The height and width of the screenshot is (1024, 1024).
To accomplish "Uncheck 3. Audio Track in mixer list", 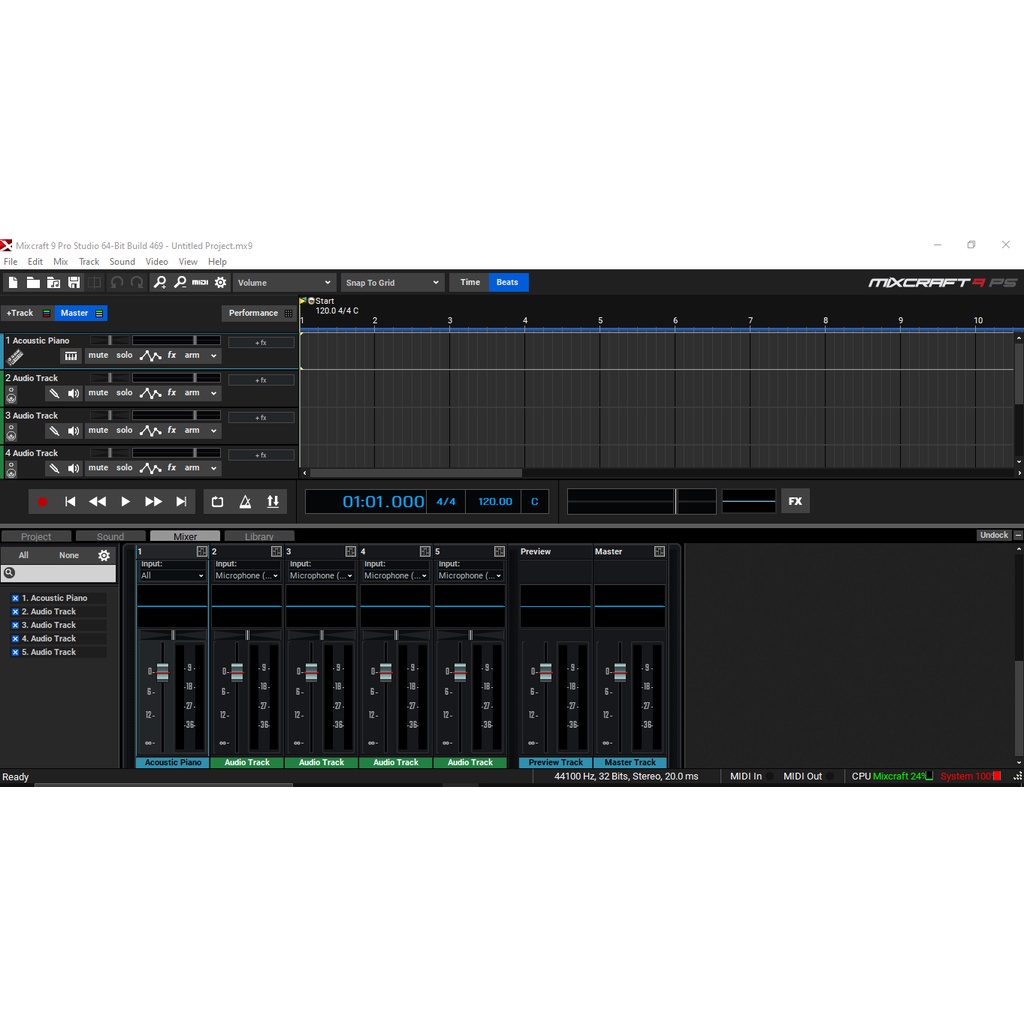I will tap(15, 625).
